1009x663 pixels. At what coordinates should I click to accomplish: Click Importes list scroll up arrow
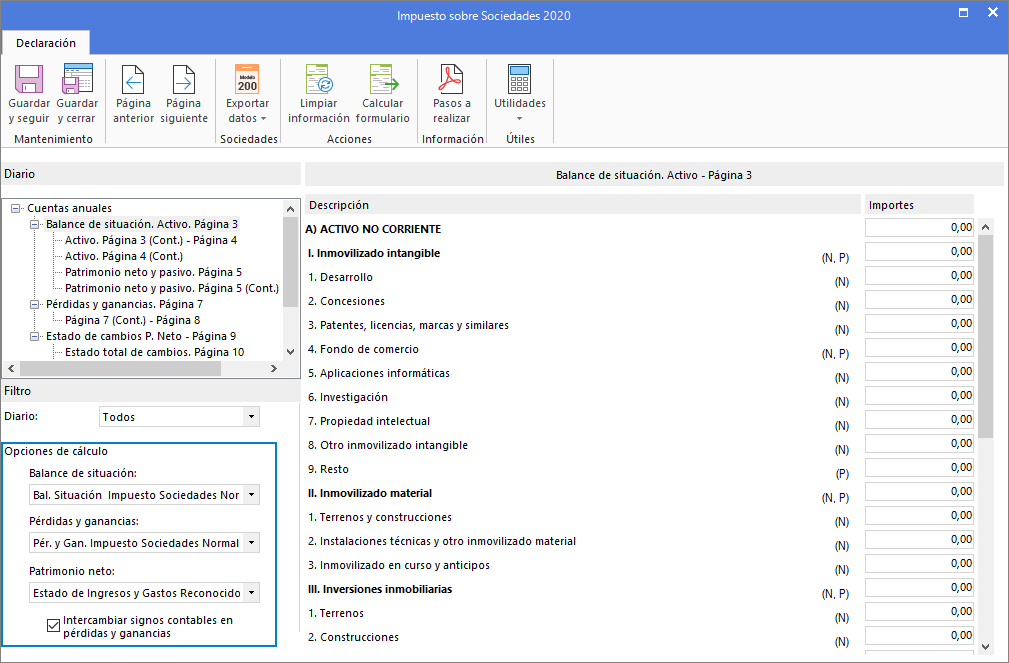(985, 227)
